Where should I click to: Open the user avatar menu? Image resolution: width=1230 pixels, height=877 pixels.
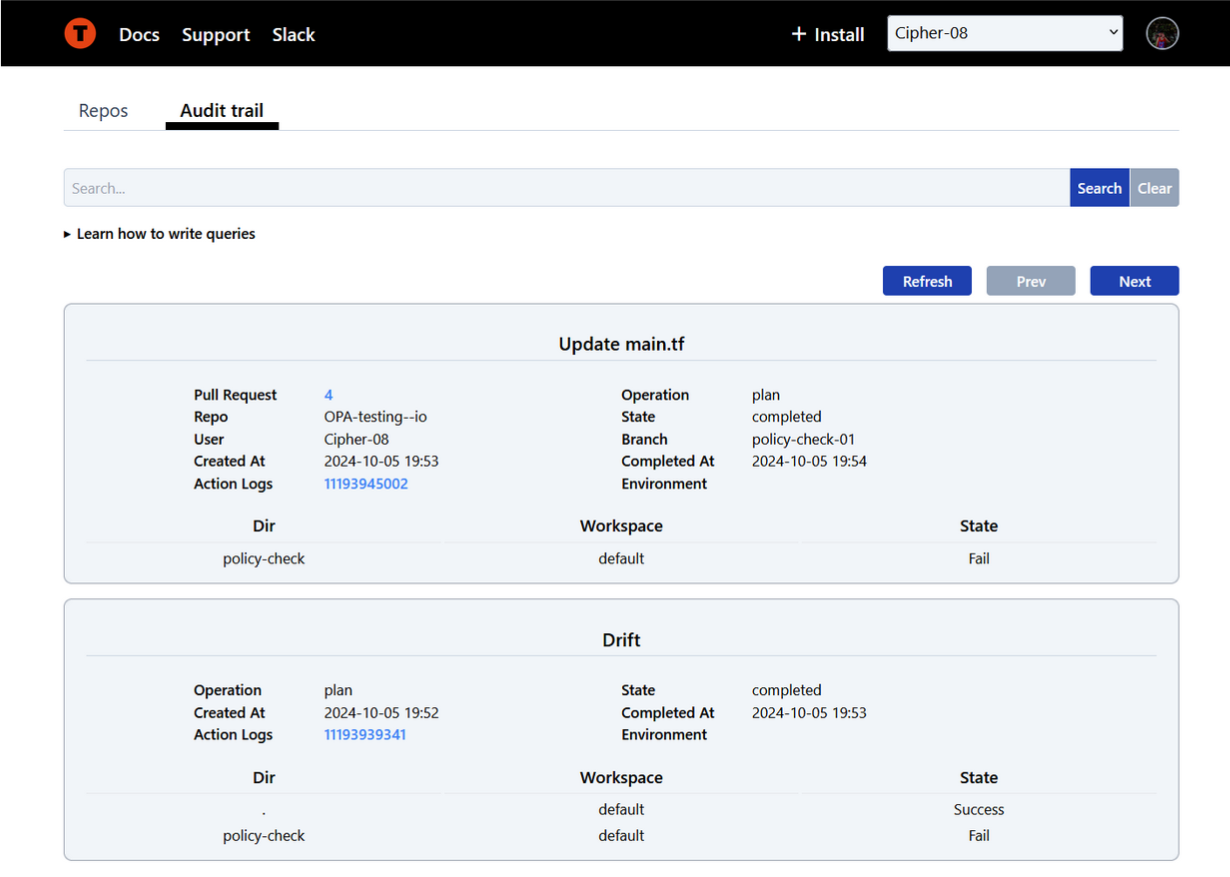1162,33
